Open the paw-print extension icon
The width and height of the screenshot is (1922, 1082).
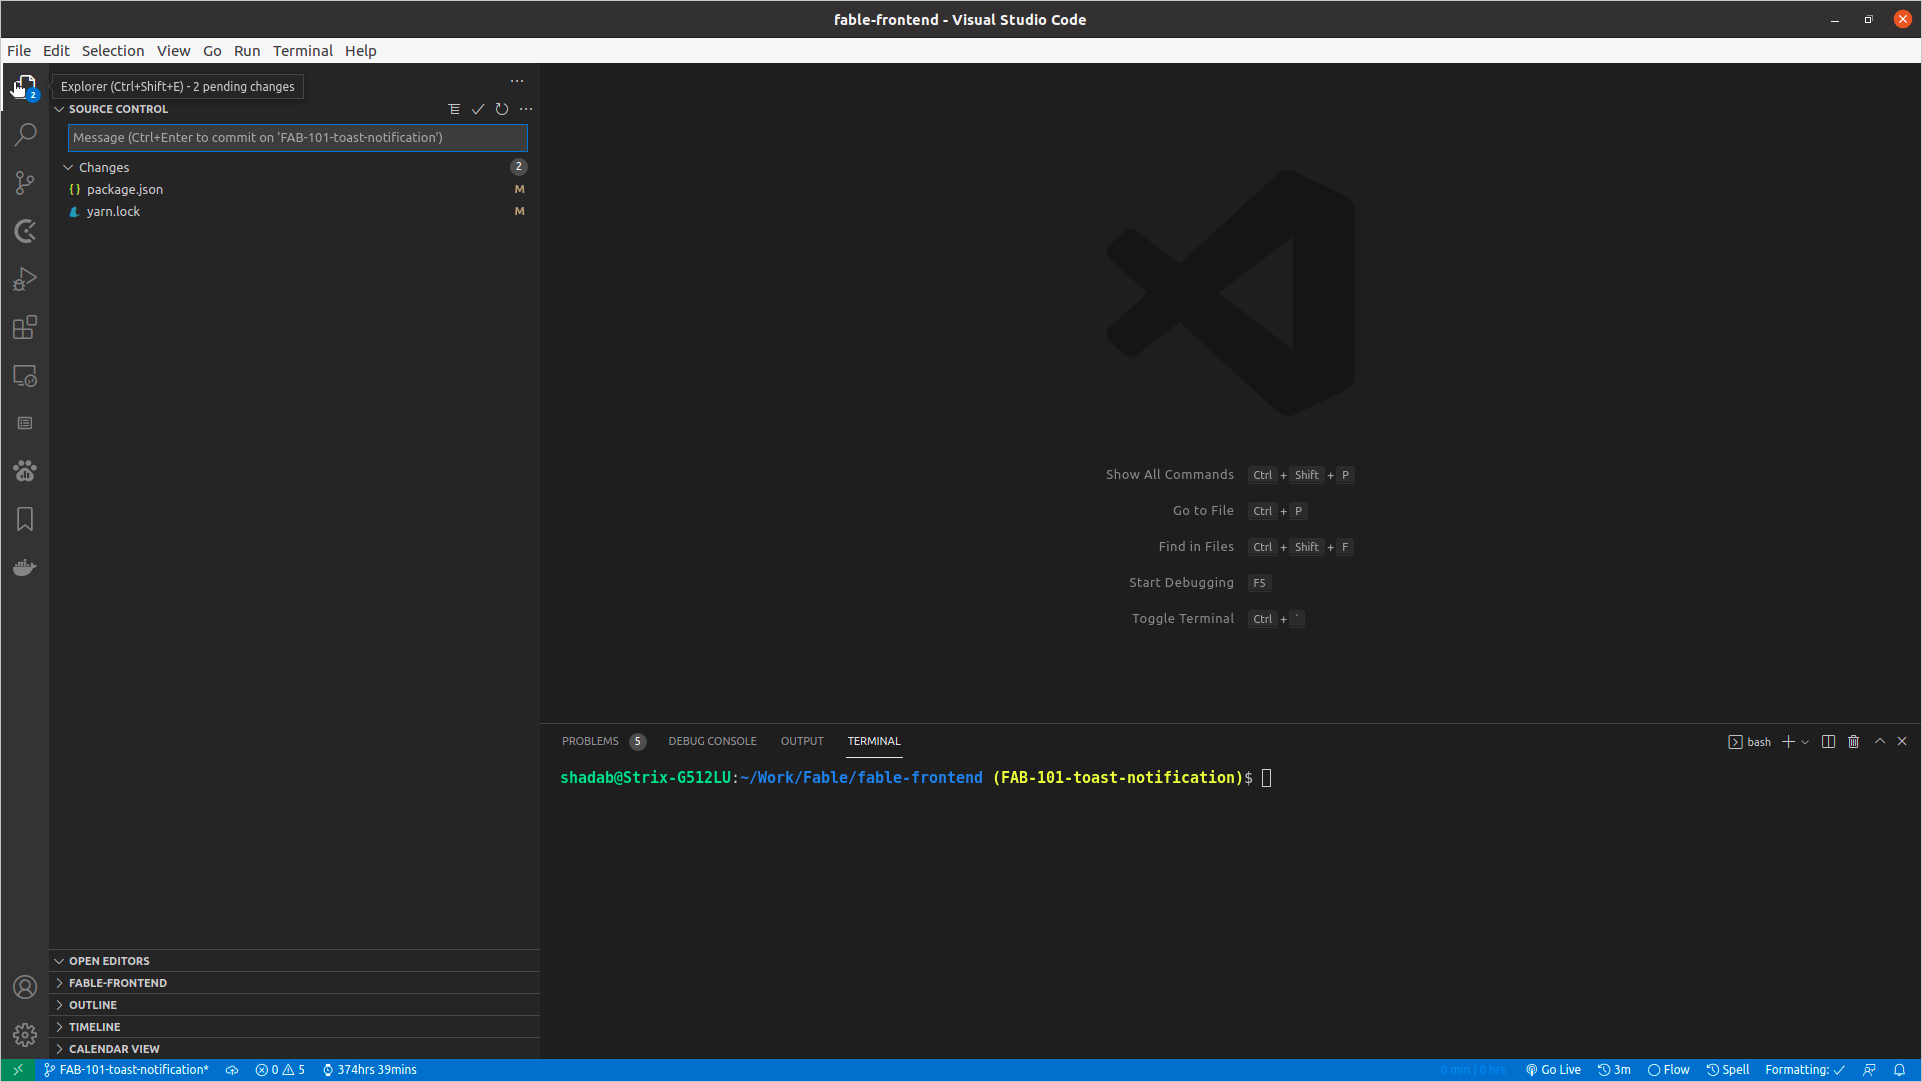click(25, 471)
